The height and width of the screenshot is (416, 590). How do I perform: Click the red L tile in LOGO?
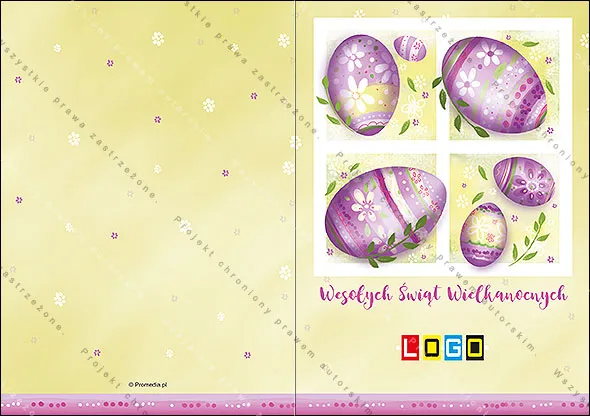point(410,348)
